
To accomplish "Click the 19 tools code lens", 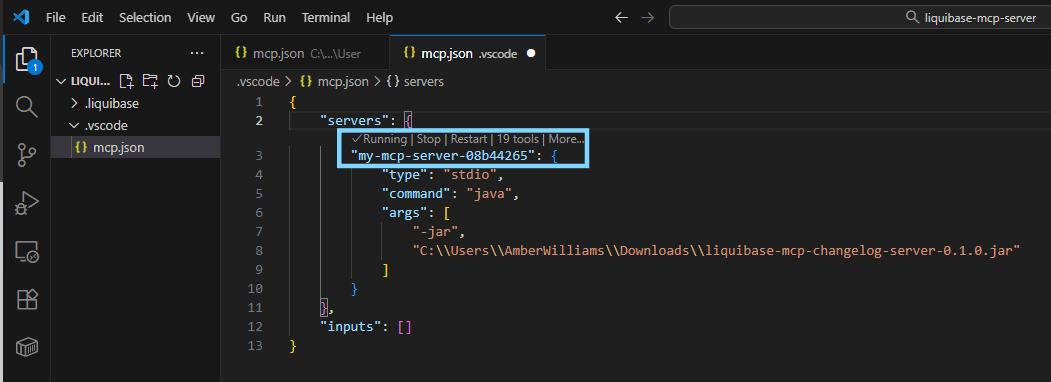I will pos(518,139).
